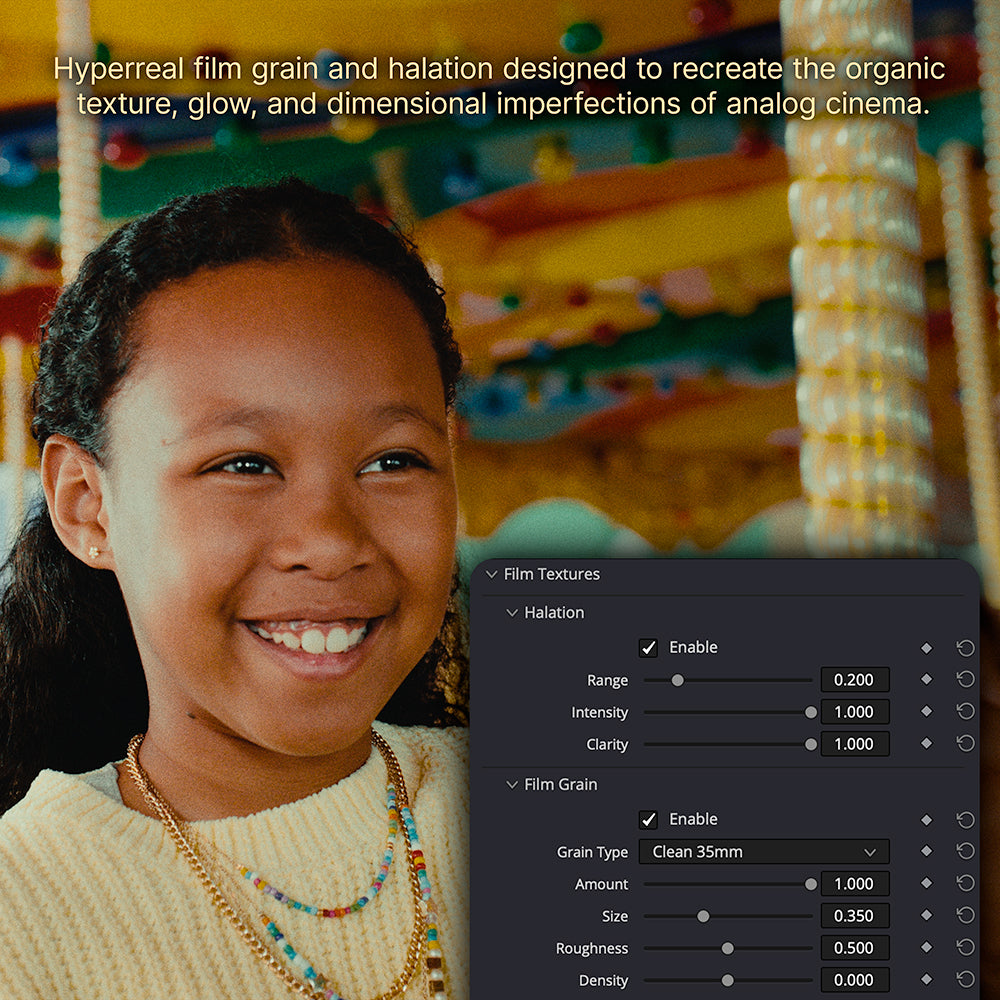Reset the Density parameter
Viewport: 1000px width, 1000px height.
[966, 979]
